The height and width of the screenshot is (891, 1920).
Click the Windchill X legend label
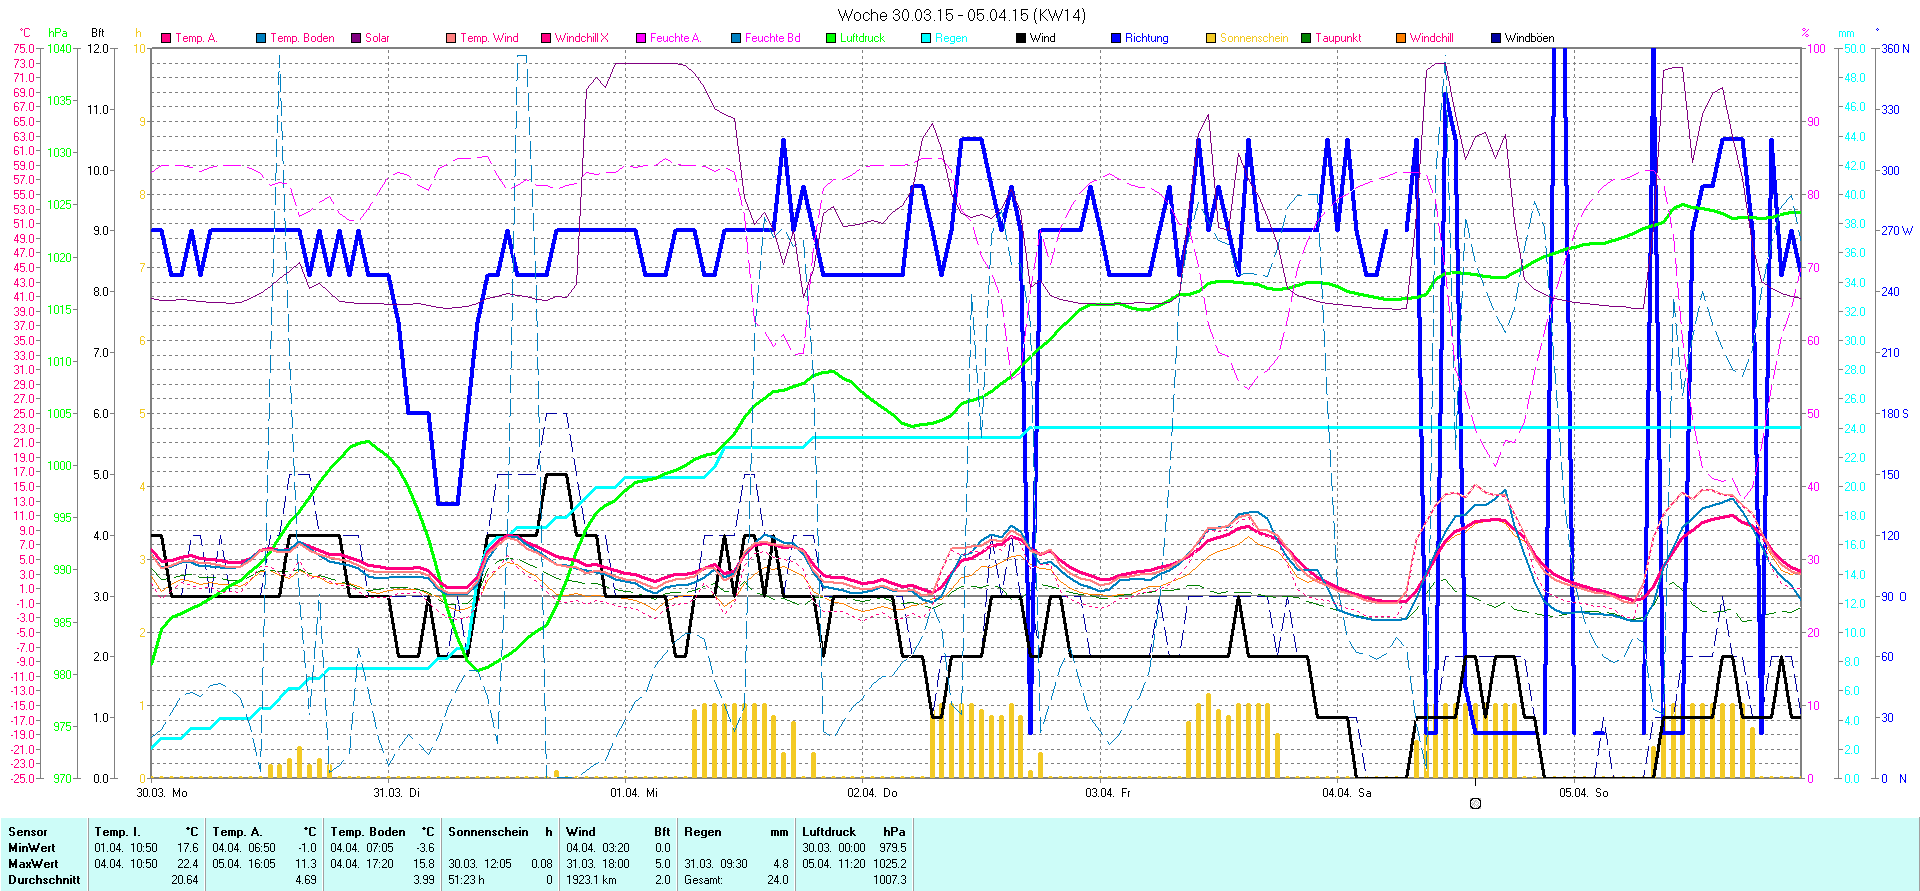tap(581, 38)
